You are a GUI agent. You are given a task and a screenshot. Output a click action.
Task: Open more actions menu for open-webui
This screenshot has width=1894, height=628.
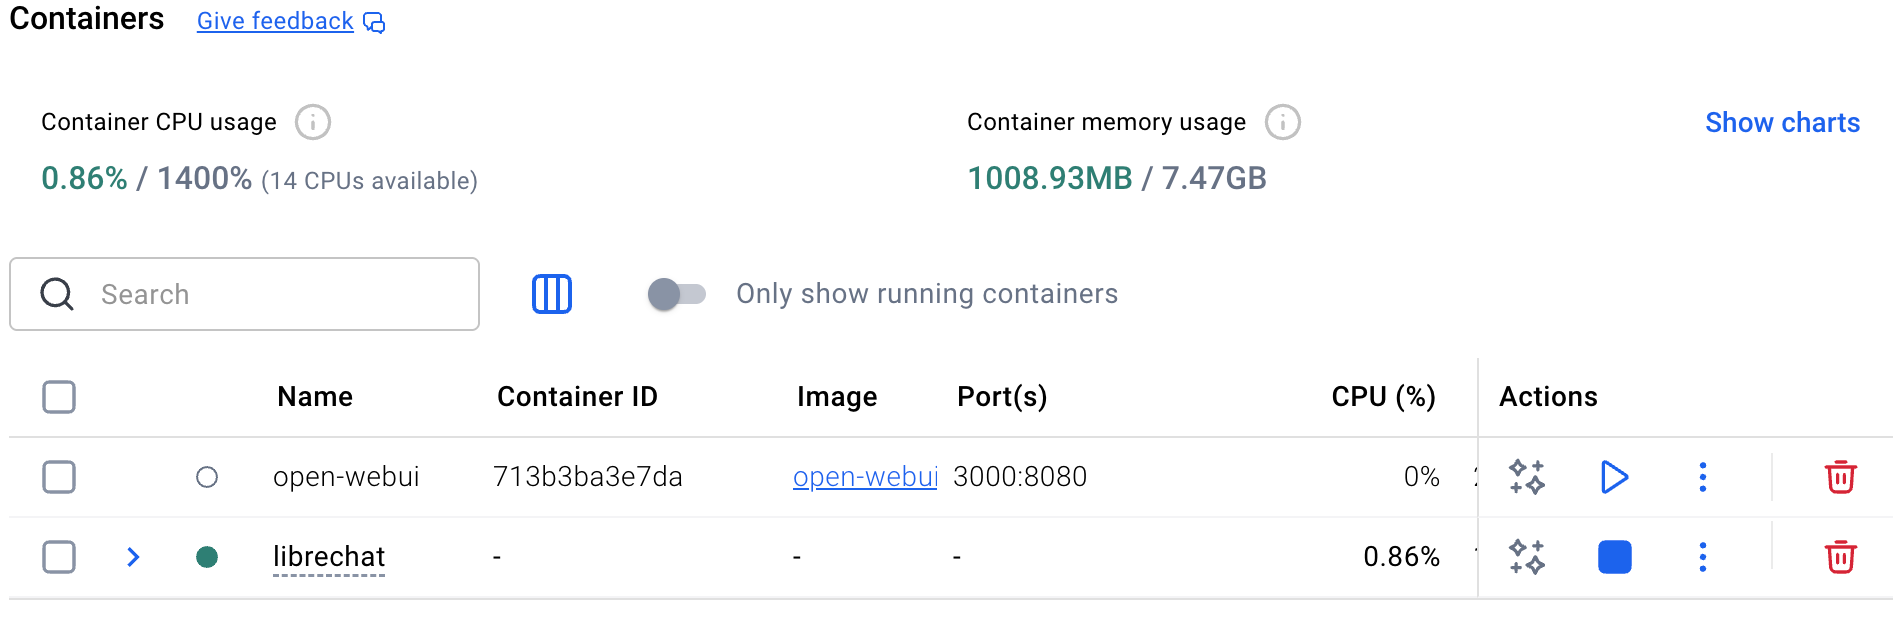(x=1702, y=477)
